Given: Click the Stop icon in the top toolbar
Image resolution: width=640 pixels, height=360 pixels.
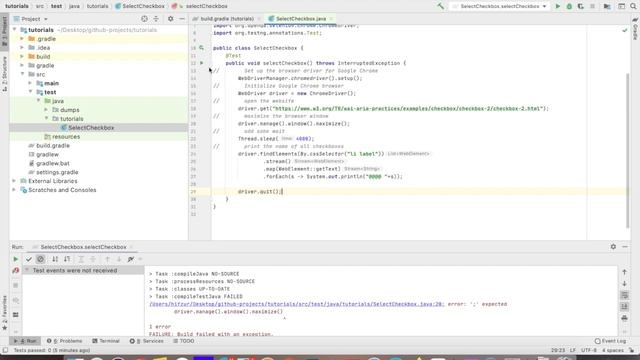Looking at the screenshot, I should (x=592, y=6).
